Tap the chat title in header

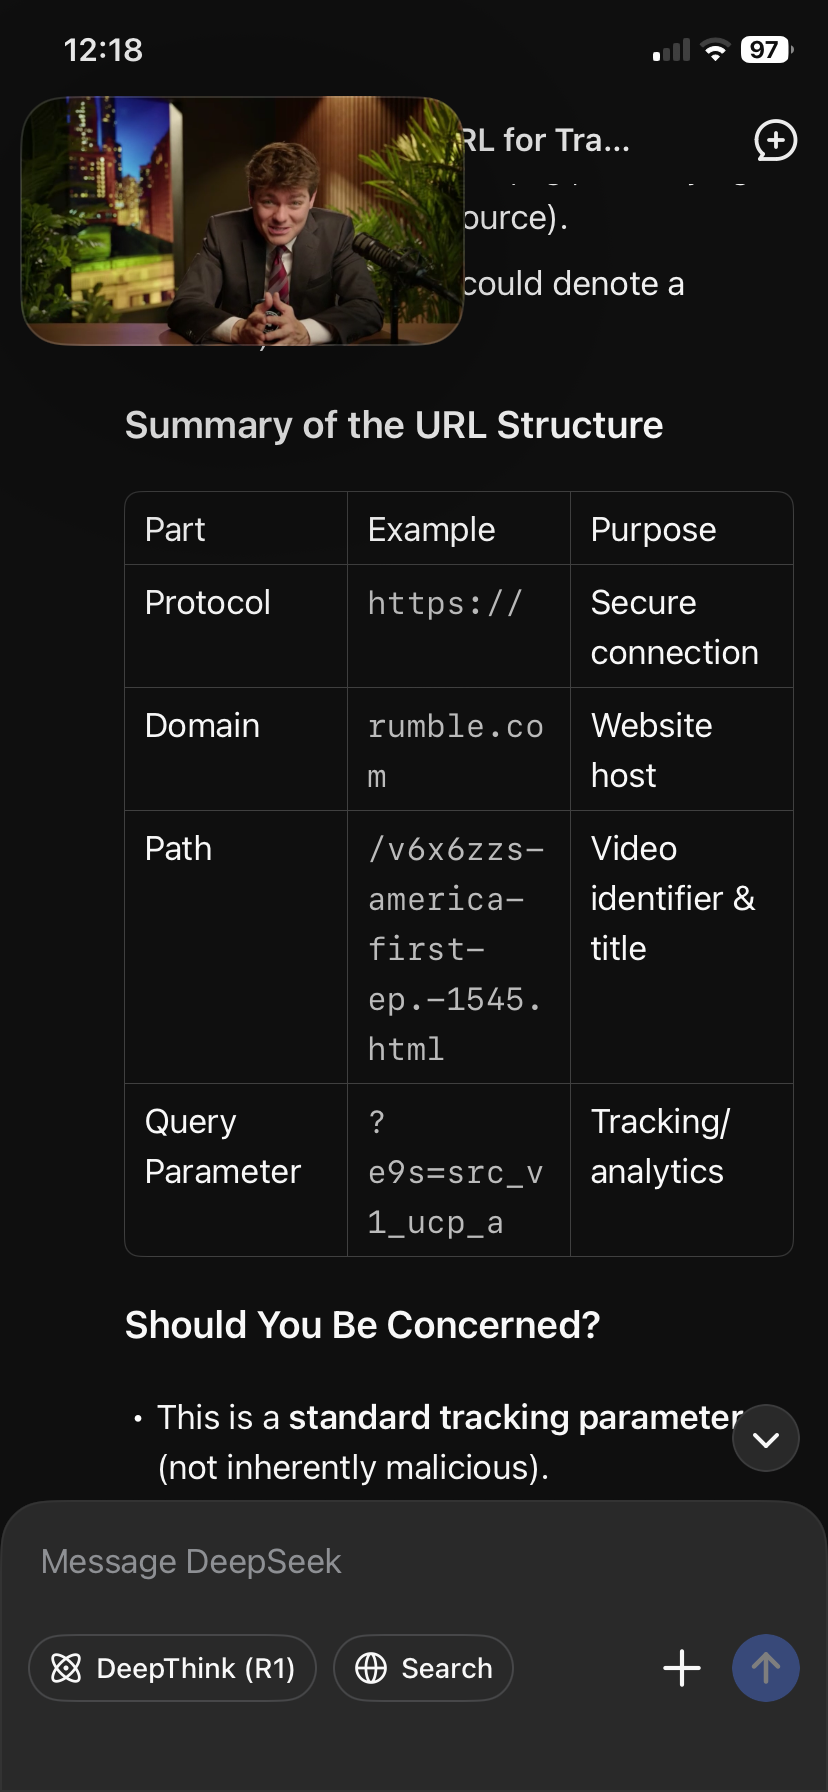point(546,140)
